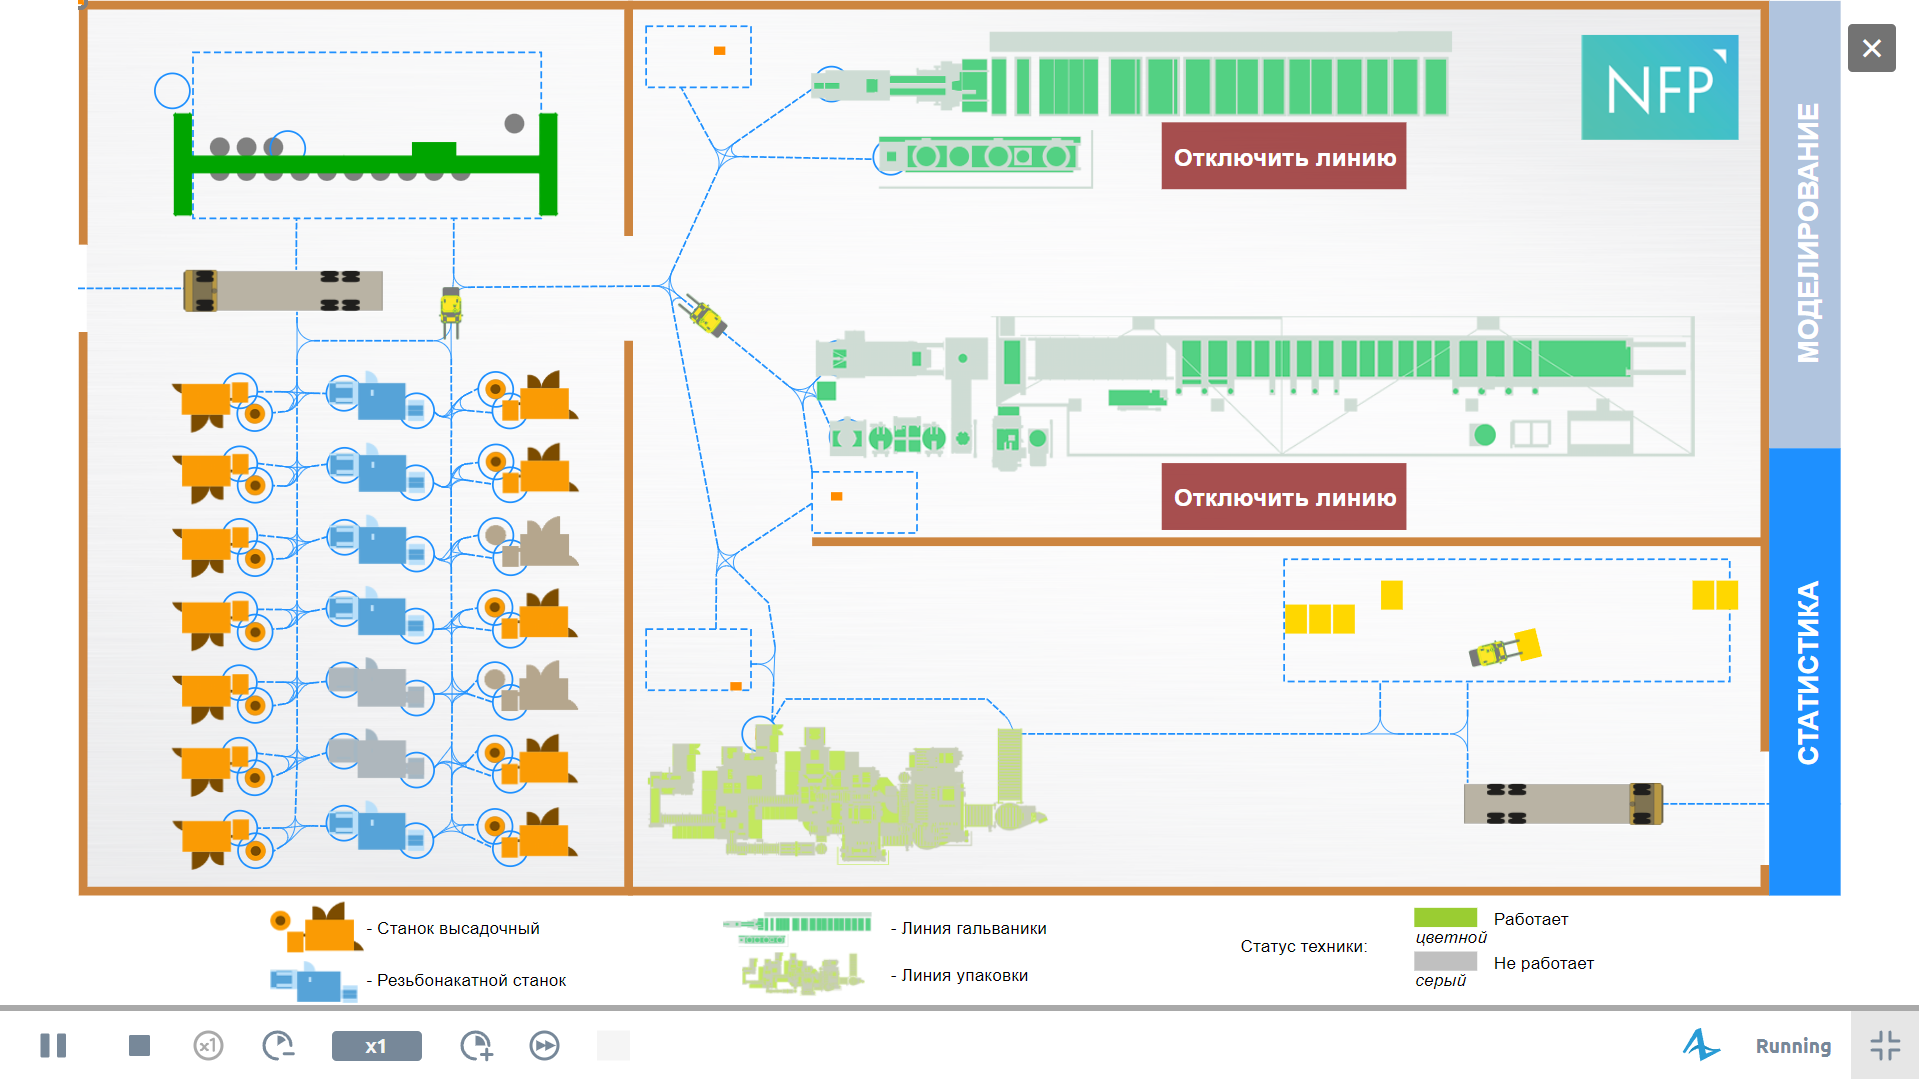Open the МОДЕЛИРОВАНИЕ tab
The width and height of the screenshot is (1919, 1079).
pos(1805,230)
